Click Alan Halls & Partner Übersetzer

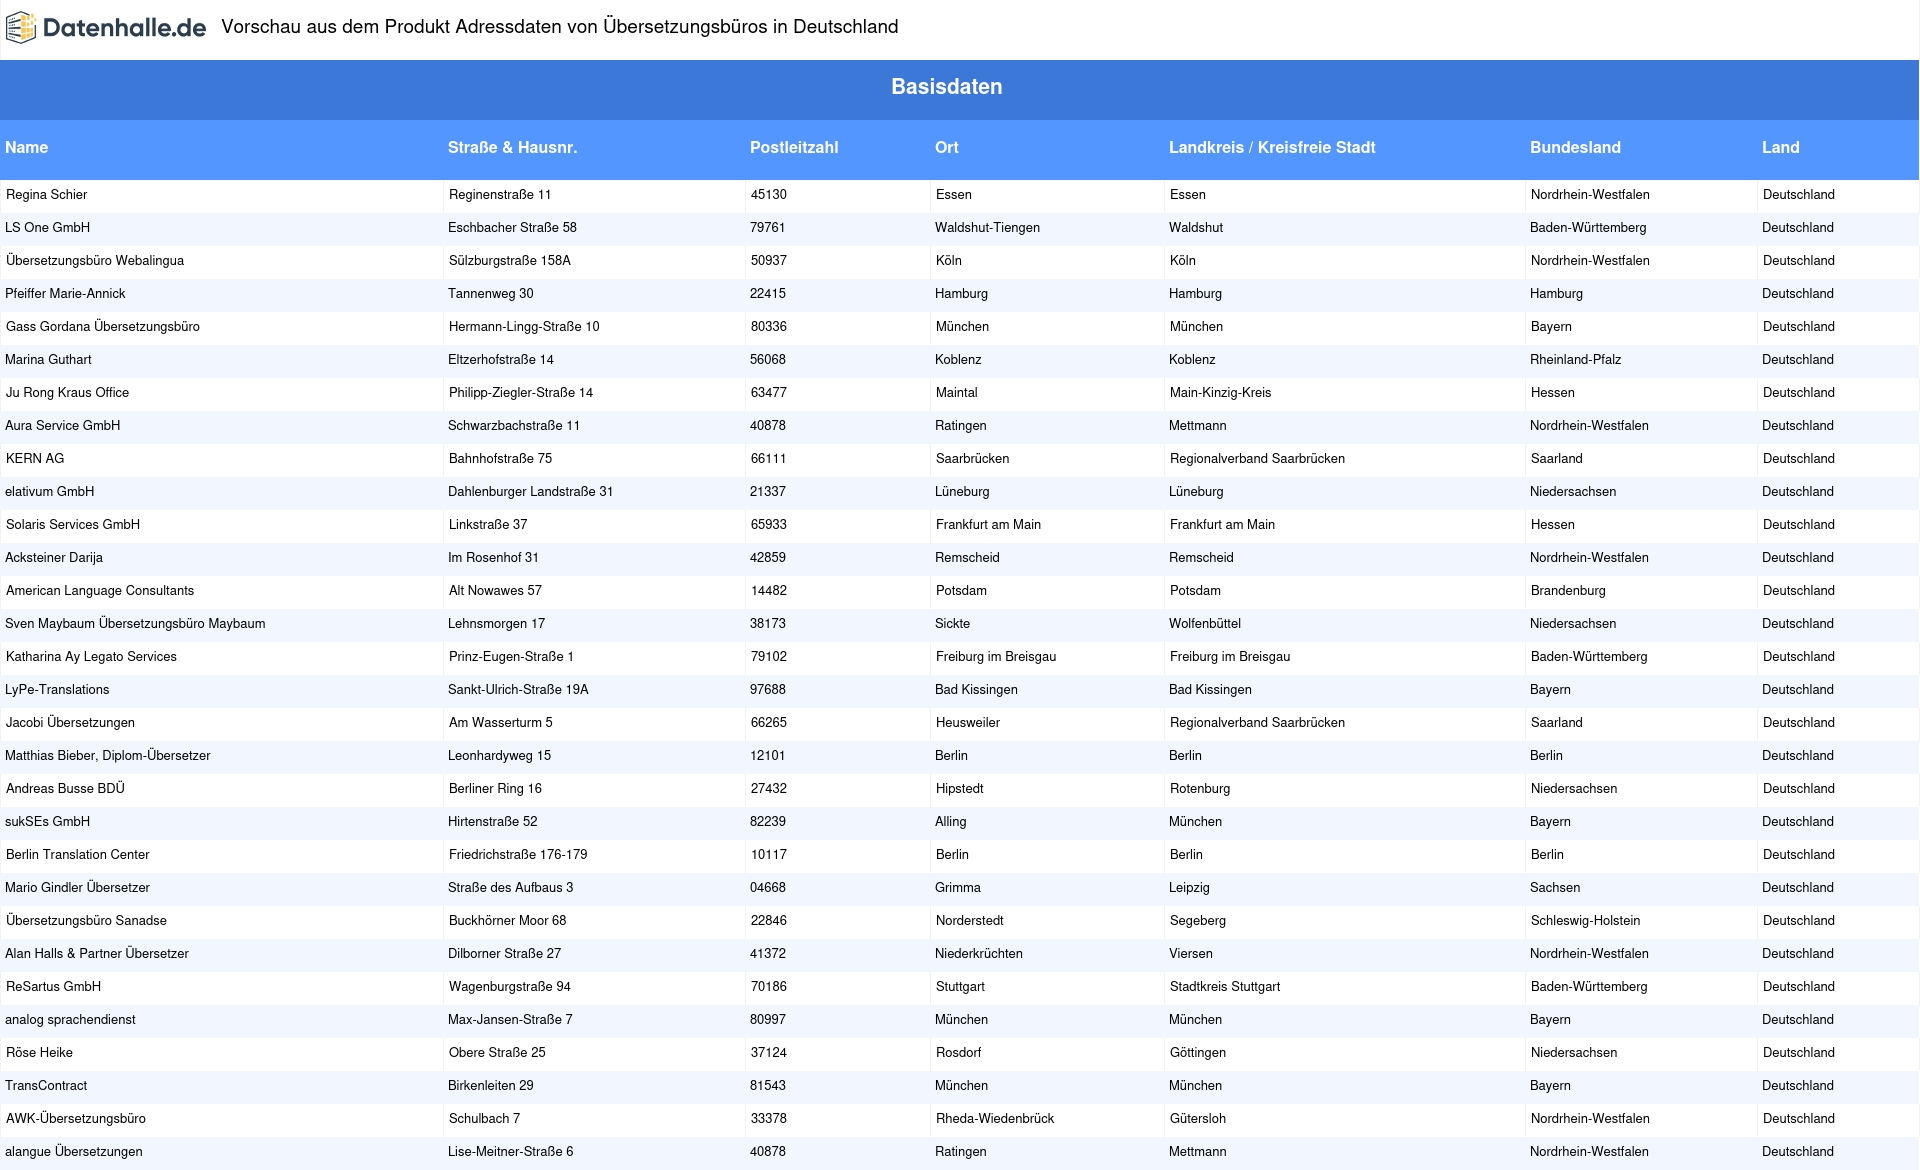[x=97, y=954]
